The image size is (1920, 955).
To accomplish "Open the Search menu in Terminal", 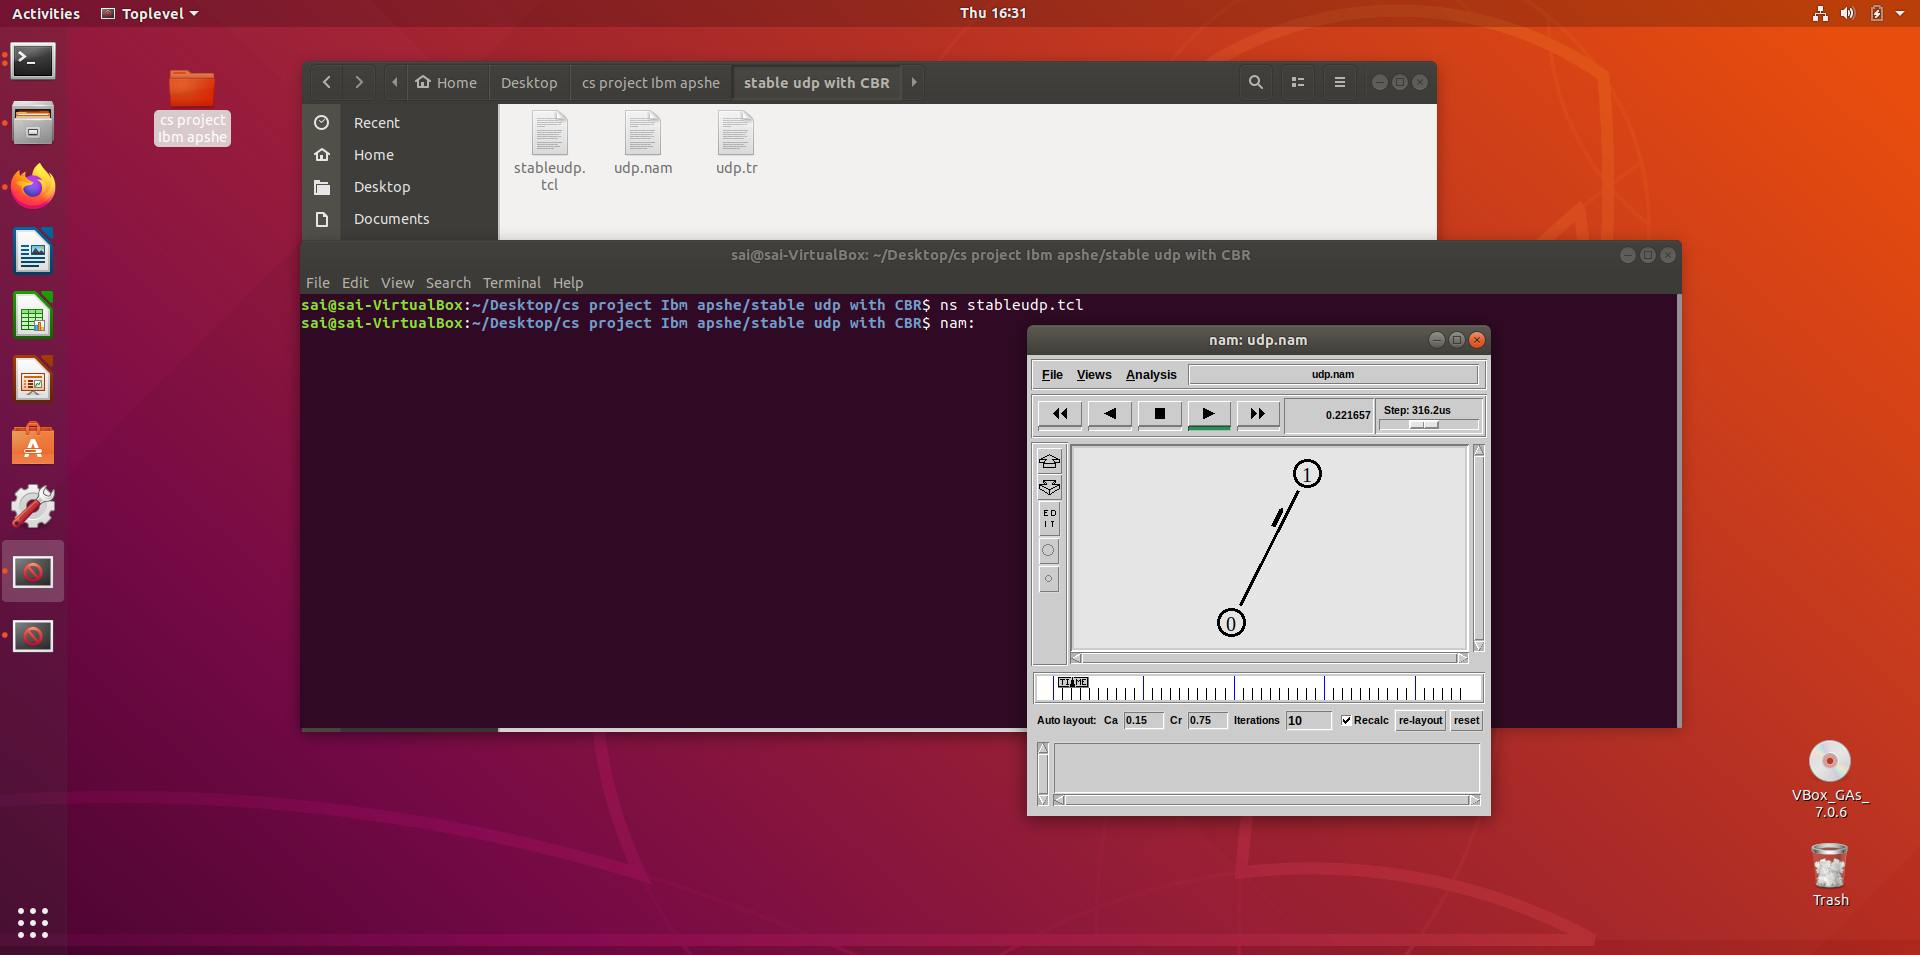I will tap(448, 283).
